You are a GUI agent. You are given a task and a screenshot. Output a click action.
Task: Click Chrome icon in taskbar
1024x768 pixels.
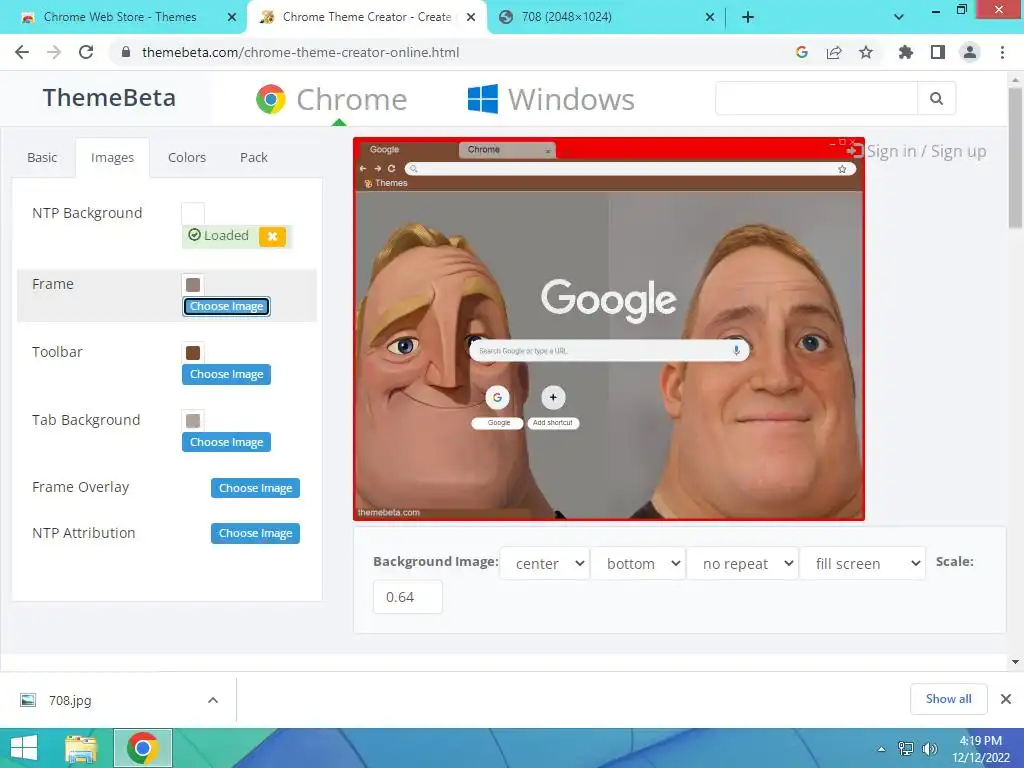tap(143, 748)
